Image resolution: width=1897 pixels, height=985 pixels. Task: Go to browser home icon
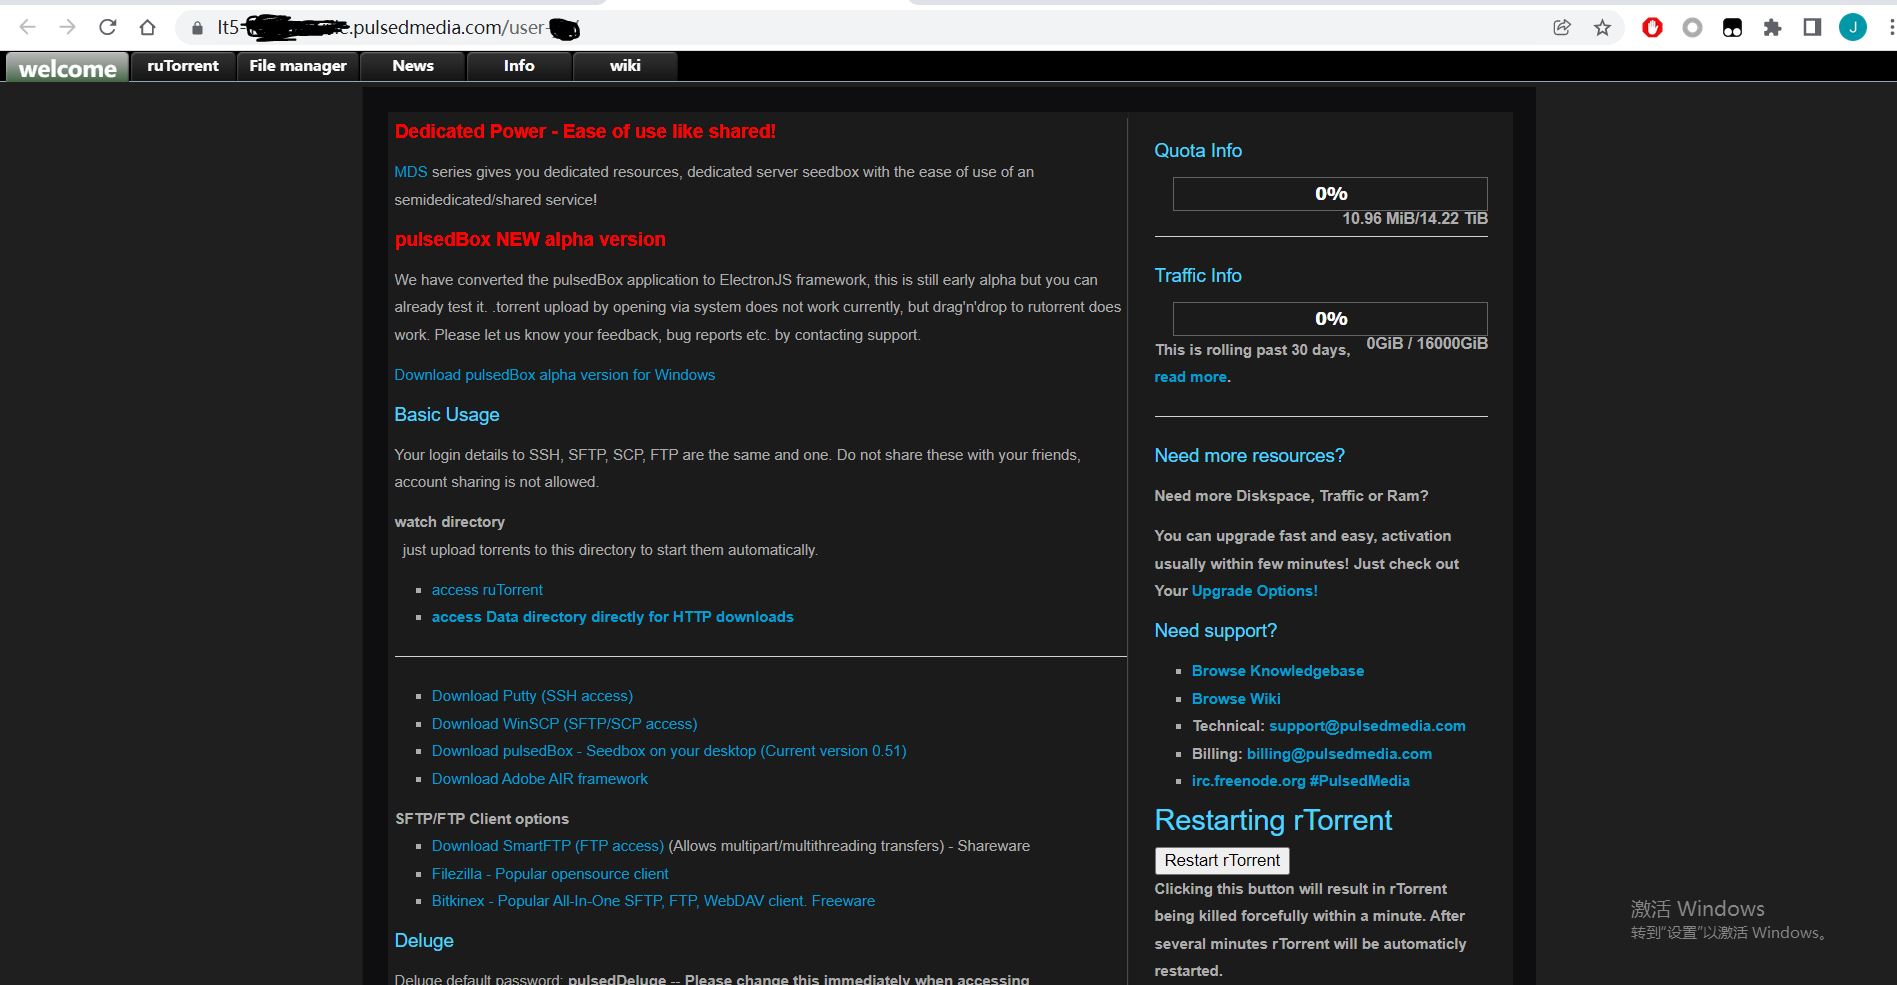(147, 28)
